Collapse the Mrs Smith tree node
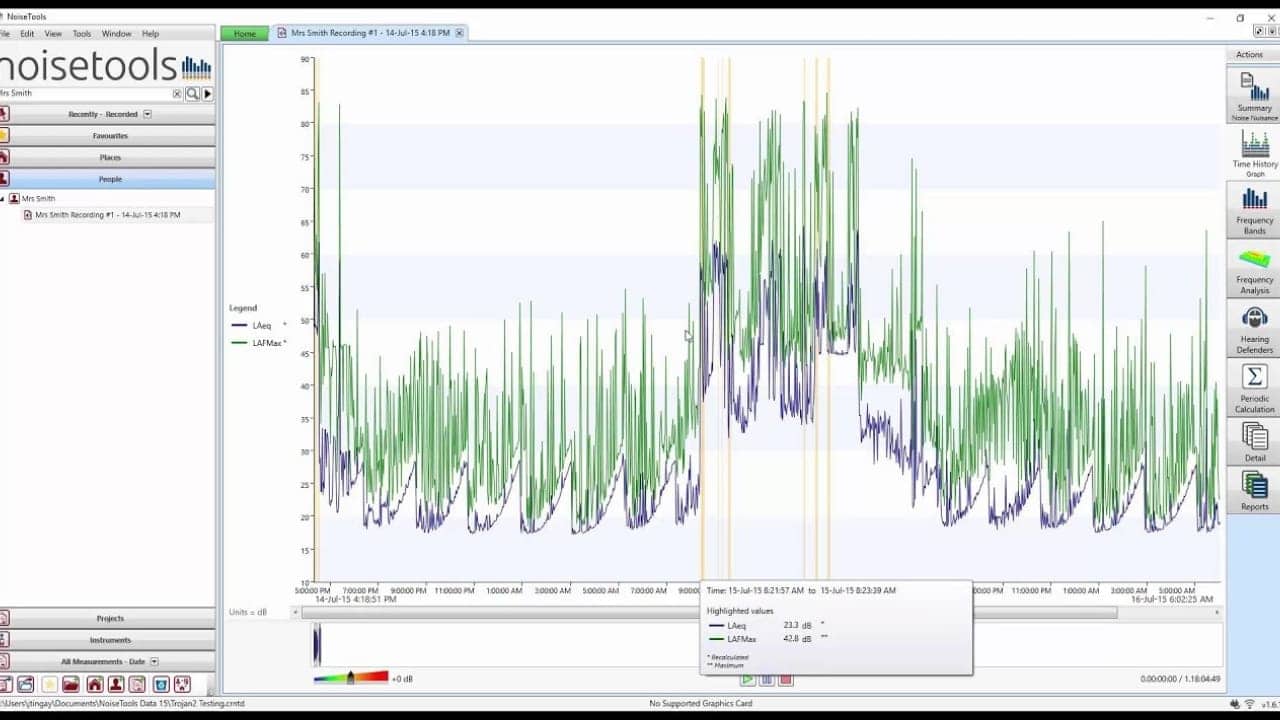This screenshot has width=1280, height=720. pyautogui.click(x=3, y=199)
